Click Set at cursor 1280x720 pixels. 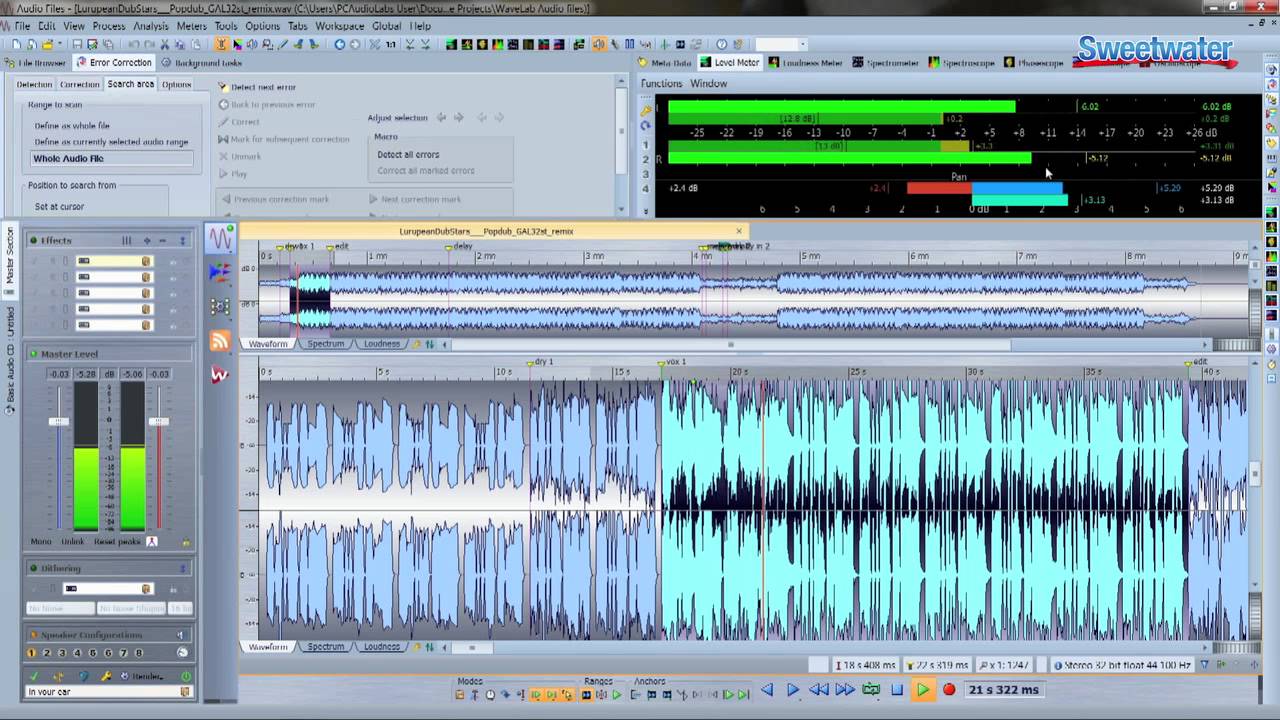pyautogui.click(x=59, y=207)
